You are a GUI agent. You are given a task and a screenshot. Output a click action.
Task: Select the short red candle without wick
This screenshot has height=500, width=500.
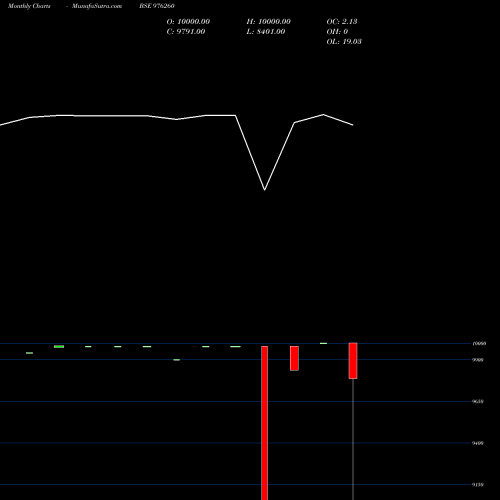coord(294,358)
